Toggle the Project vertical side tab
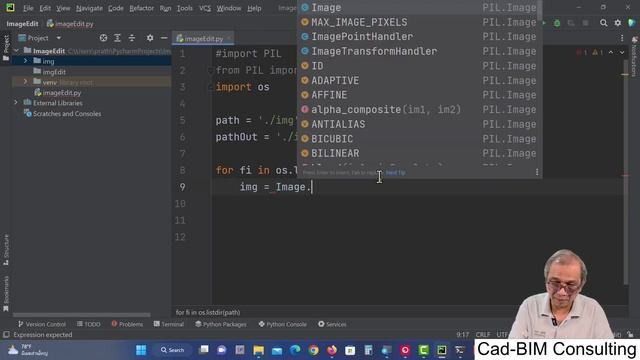 [x=6, y=48]
